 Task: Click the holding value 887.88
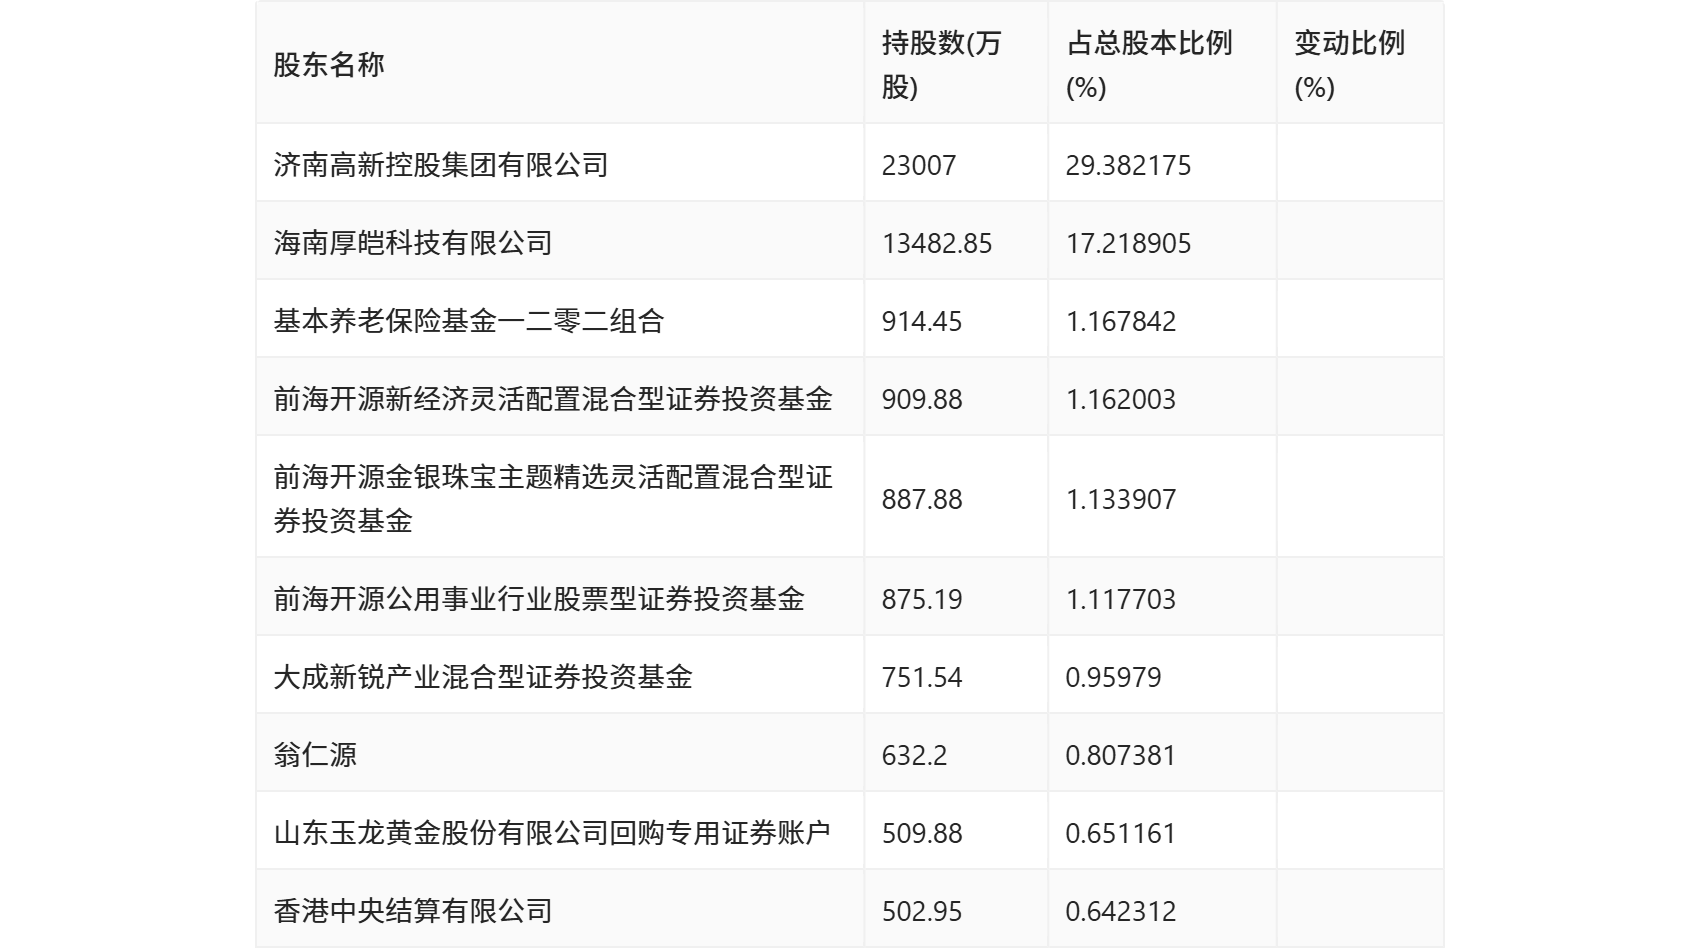click(922, 499)
